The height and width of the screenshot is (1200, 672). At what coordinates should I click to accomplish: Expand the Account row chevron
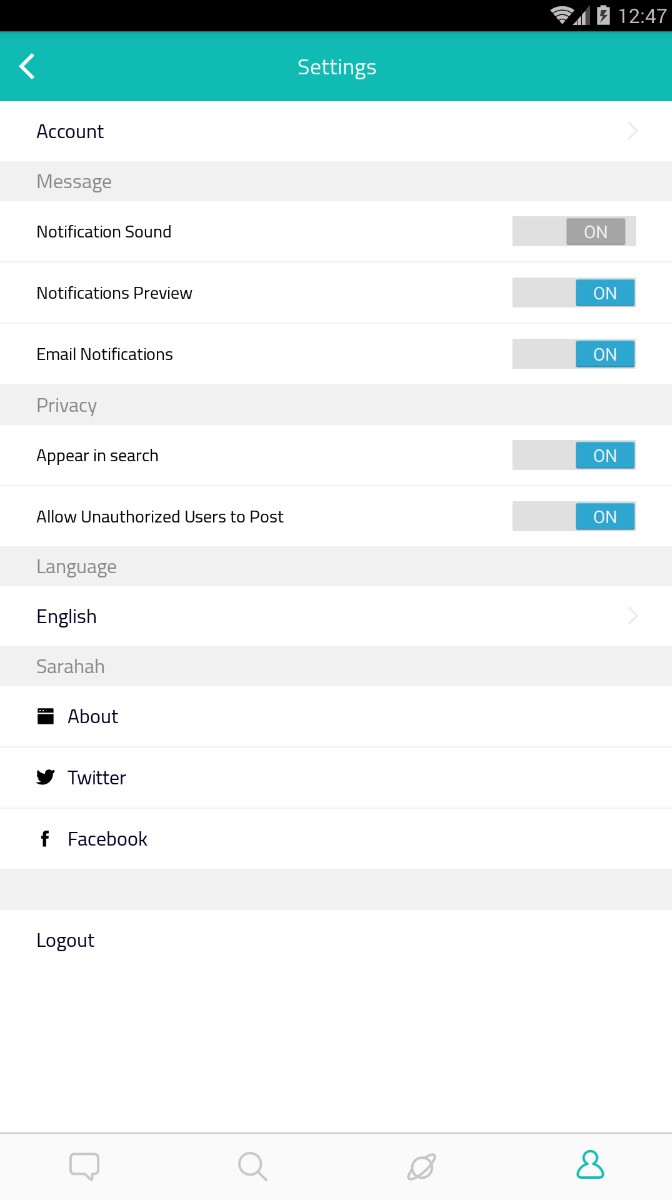(632, 131)
